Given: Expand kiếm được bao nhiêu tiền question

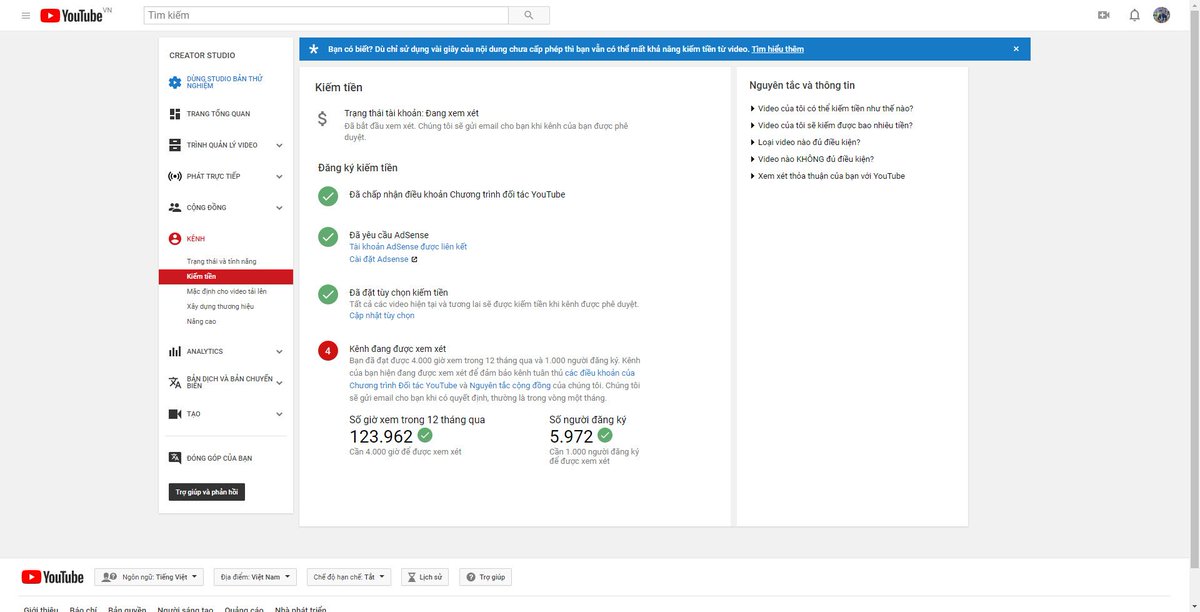Looking at the screenshot, I should pyautogui.click(x=831, y=125).
